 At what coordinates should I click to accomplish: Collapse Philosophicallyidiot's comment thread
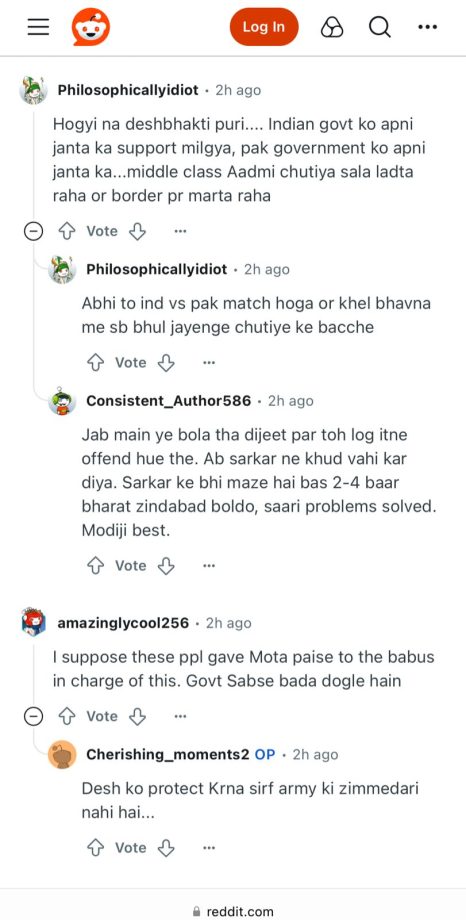pos(33,231)
